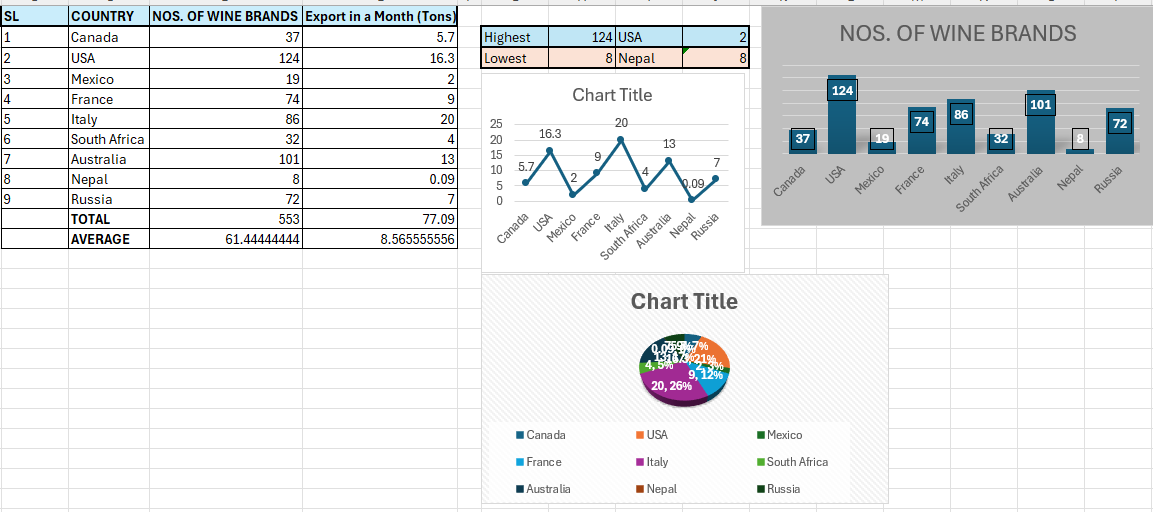The height and width of the screenshot is (512, 1153).
Task: Click the France slice labeled 9, 12%
Action: point(707,378)
